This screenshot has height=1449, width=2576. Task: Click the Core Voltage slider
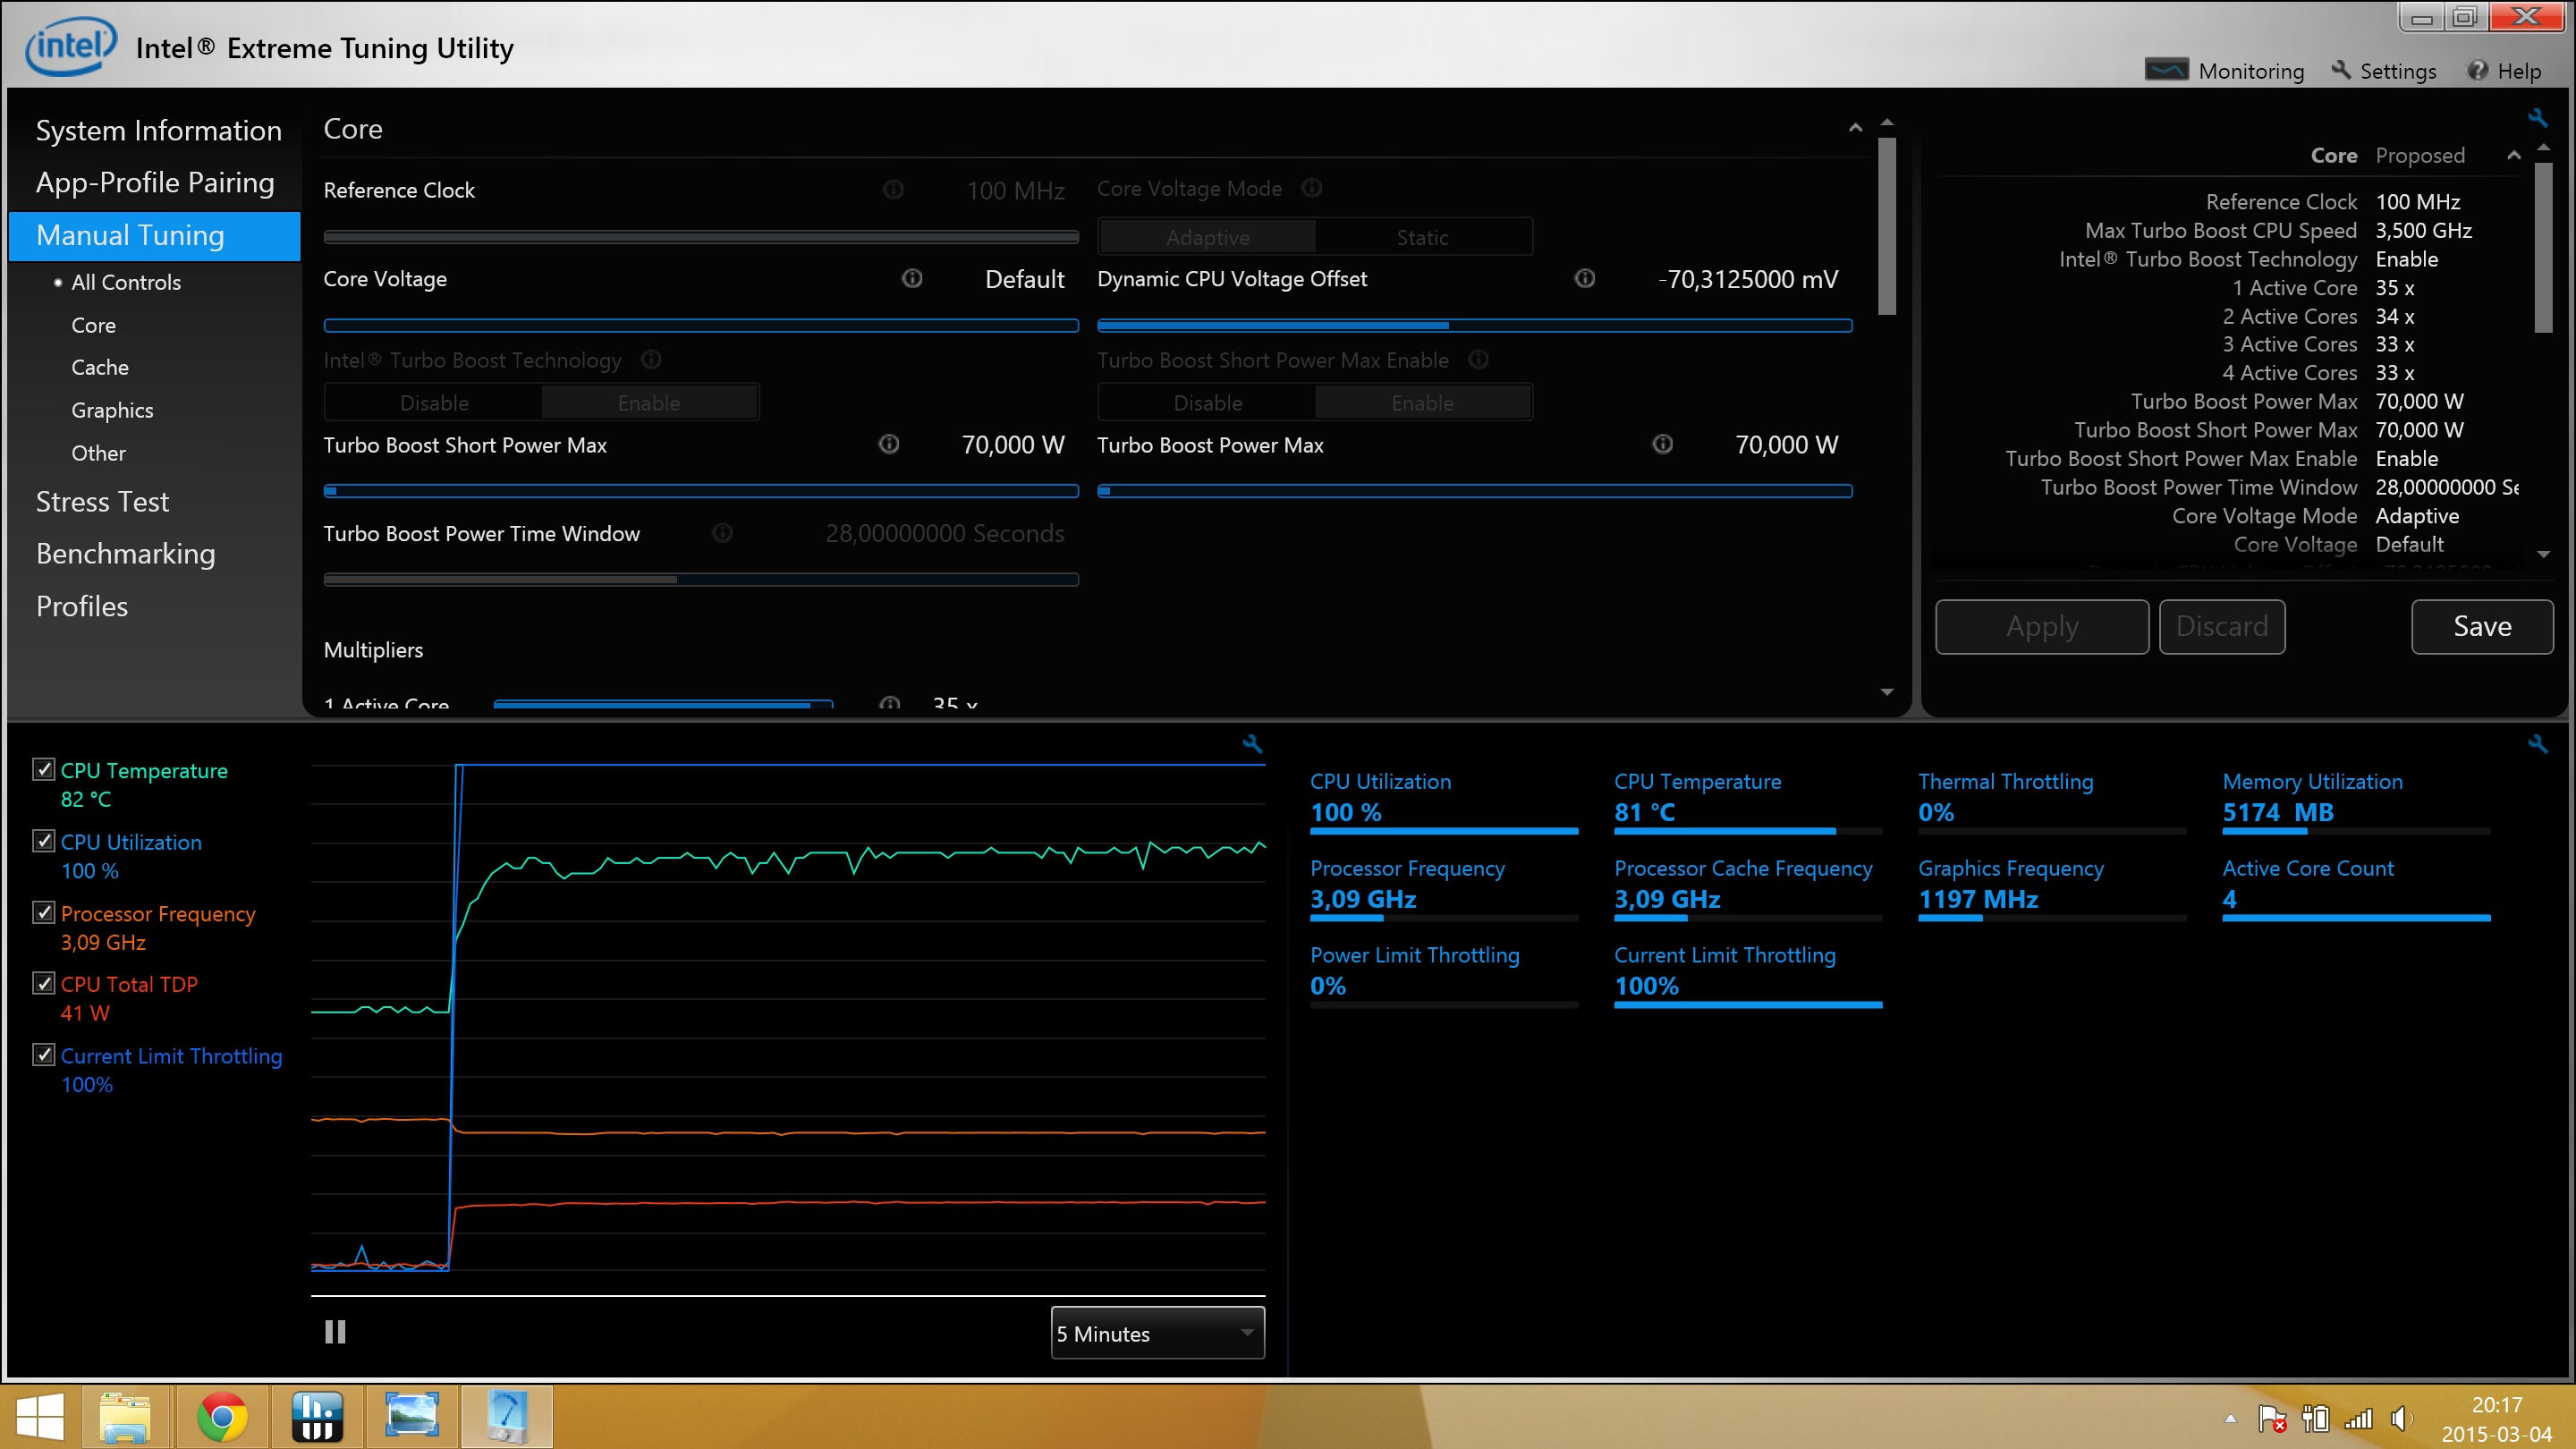[x=701, y=325]
